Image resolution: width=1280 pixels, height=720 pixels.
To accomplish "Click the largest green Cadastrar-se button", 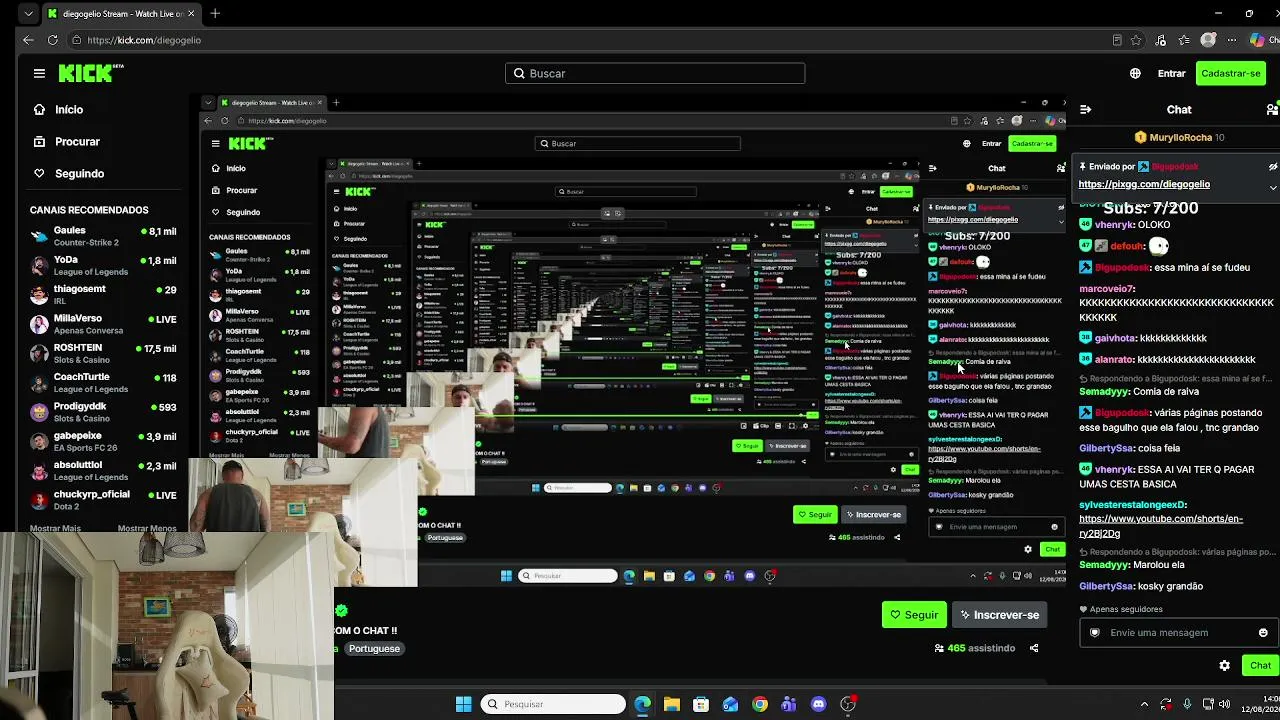I will pos(1231,73).
